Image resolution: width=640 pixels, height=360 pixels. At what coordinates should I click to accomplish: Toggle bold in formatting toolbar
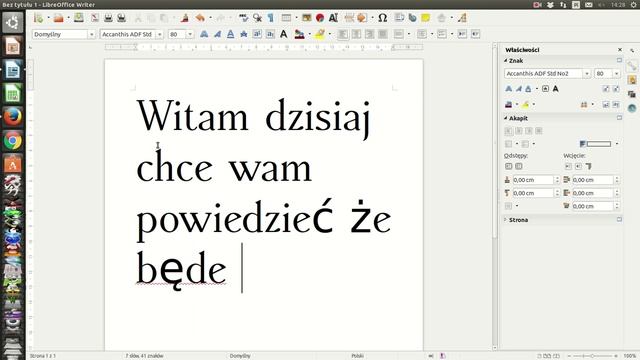point(204,34)
